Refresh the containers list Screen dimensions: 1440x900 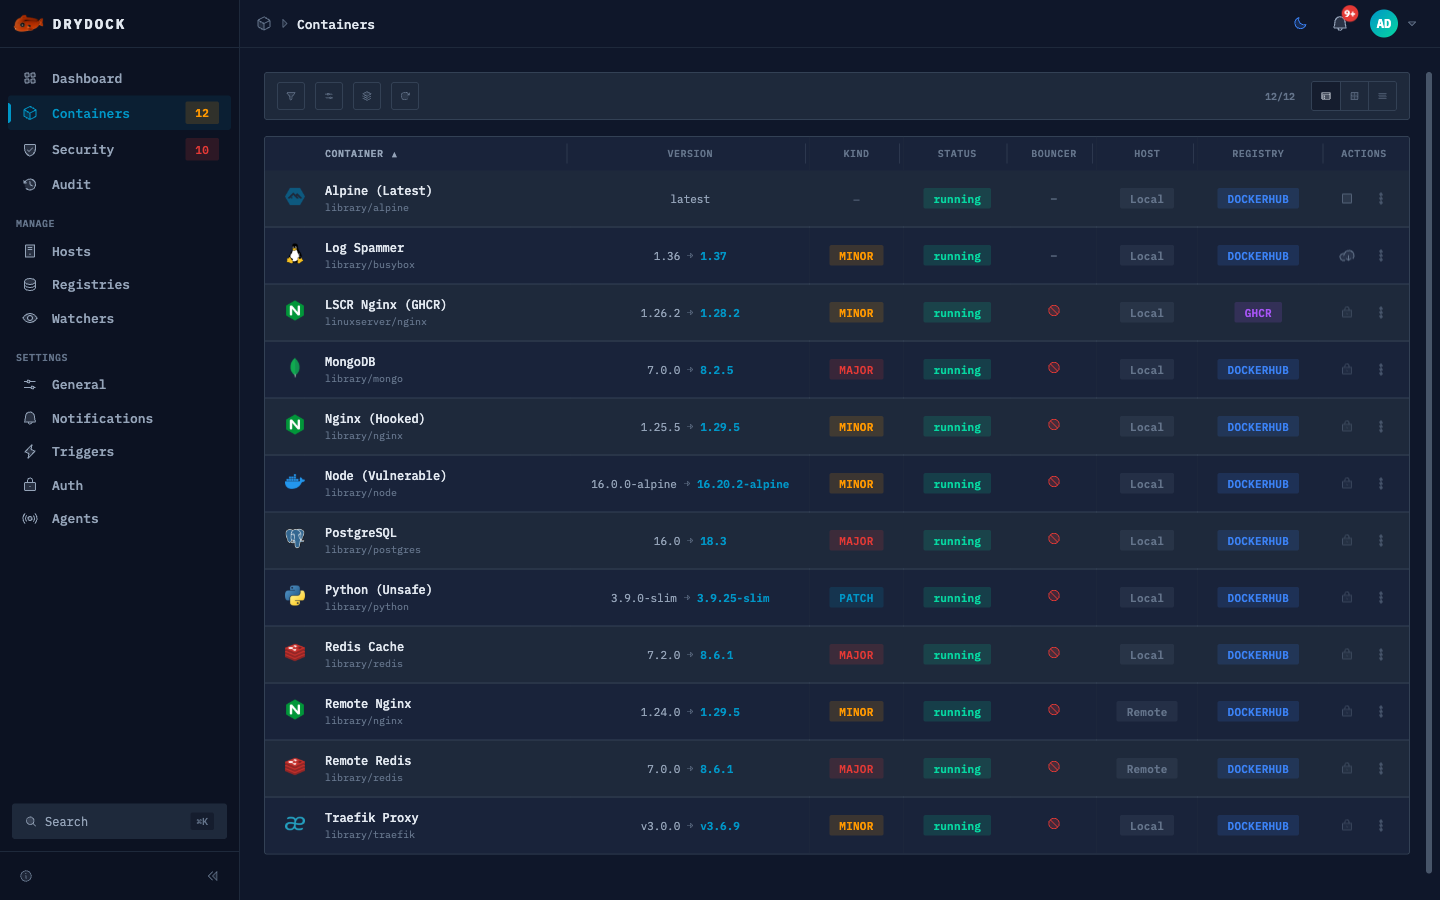[405, 96]
